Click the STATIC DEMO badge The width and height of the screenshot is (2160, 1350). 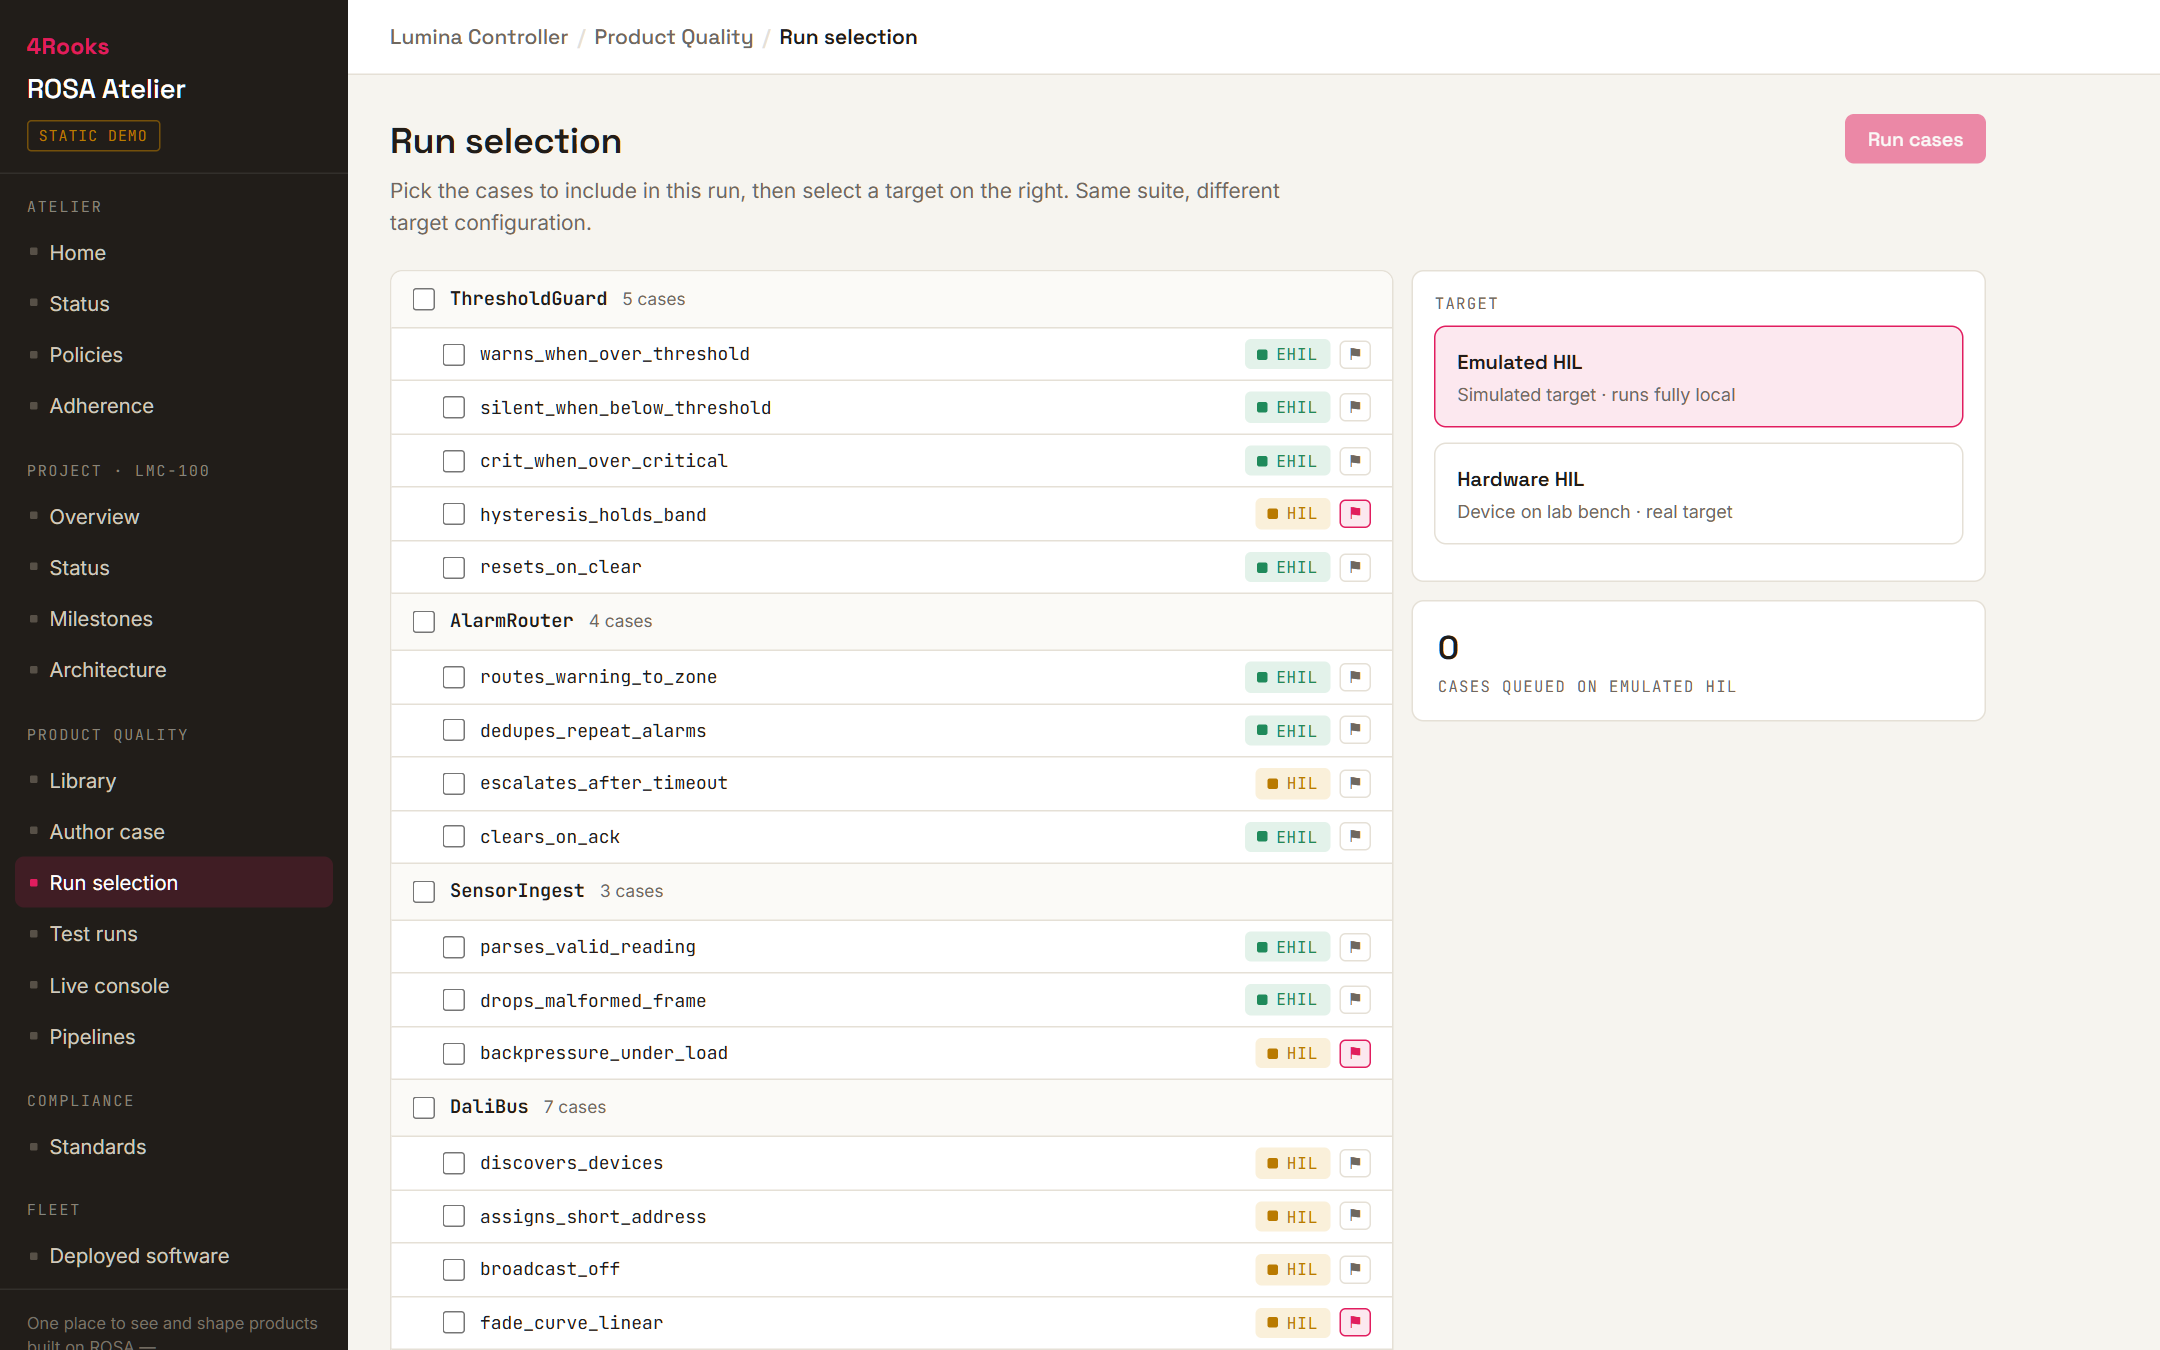[x=93, y=136]
